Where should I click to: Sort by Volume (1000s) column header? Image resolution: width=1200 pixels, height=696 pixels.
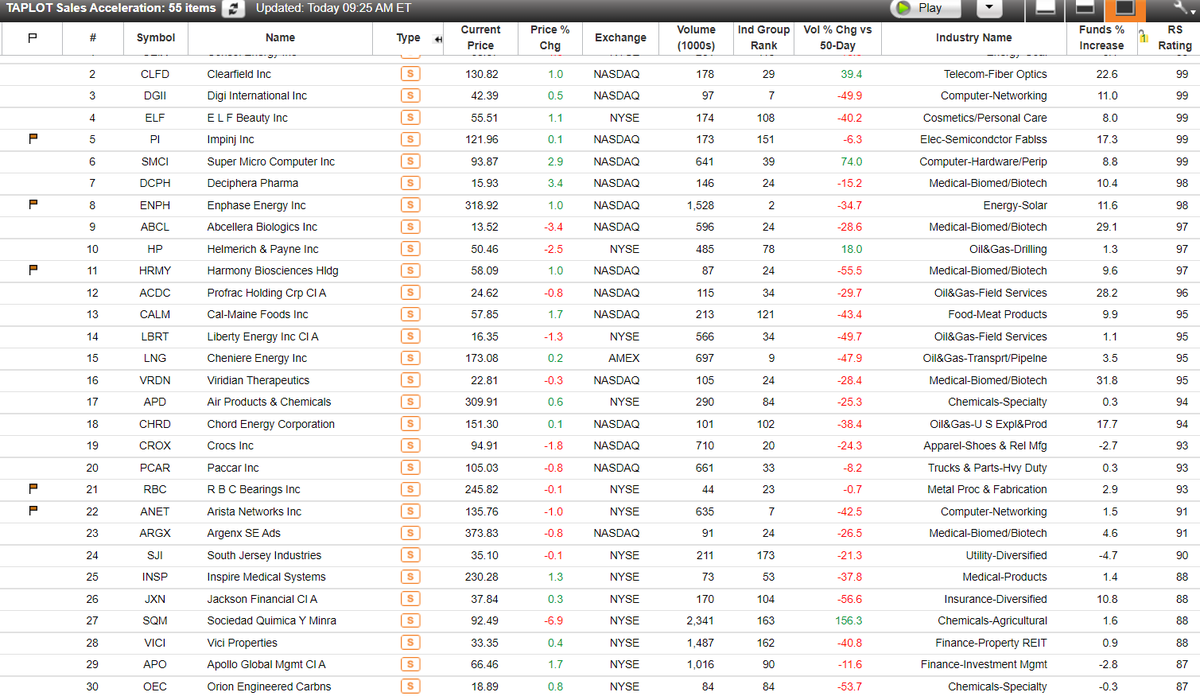click(696, 38)
